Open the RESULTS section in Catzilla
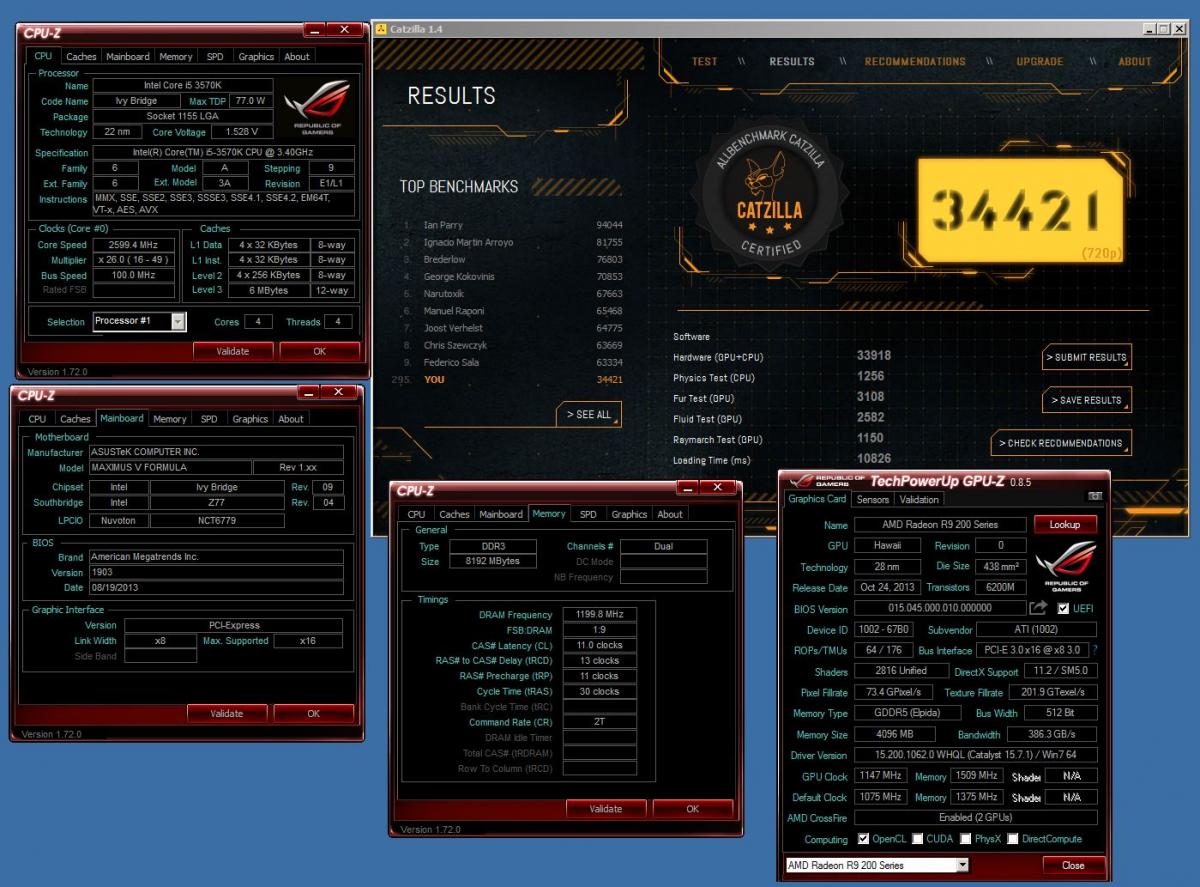 pyautogui.click(x=792, y=61)
